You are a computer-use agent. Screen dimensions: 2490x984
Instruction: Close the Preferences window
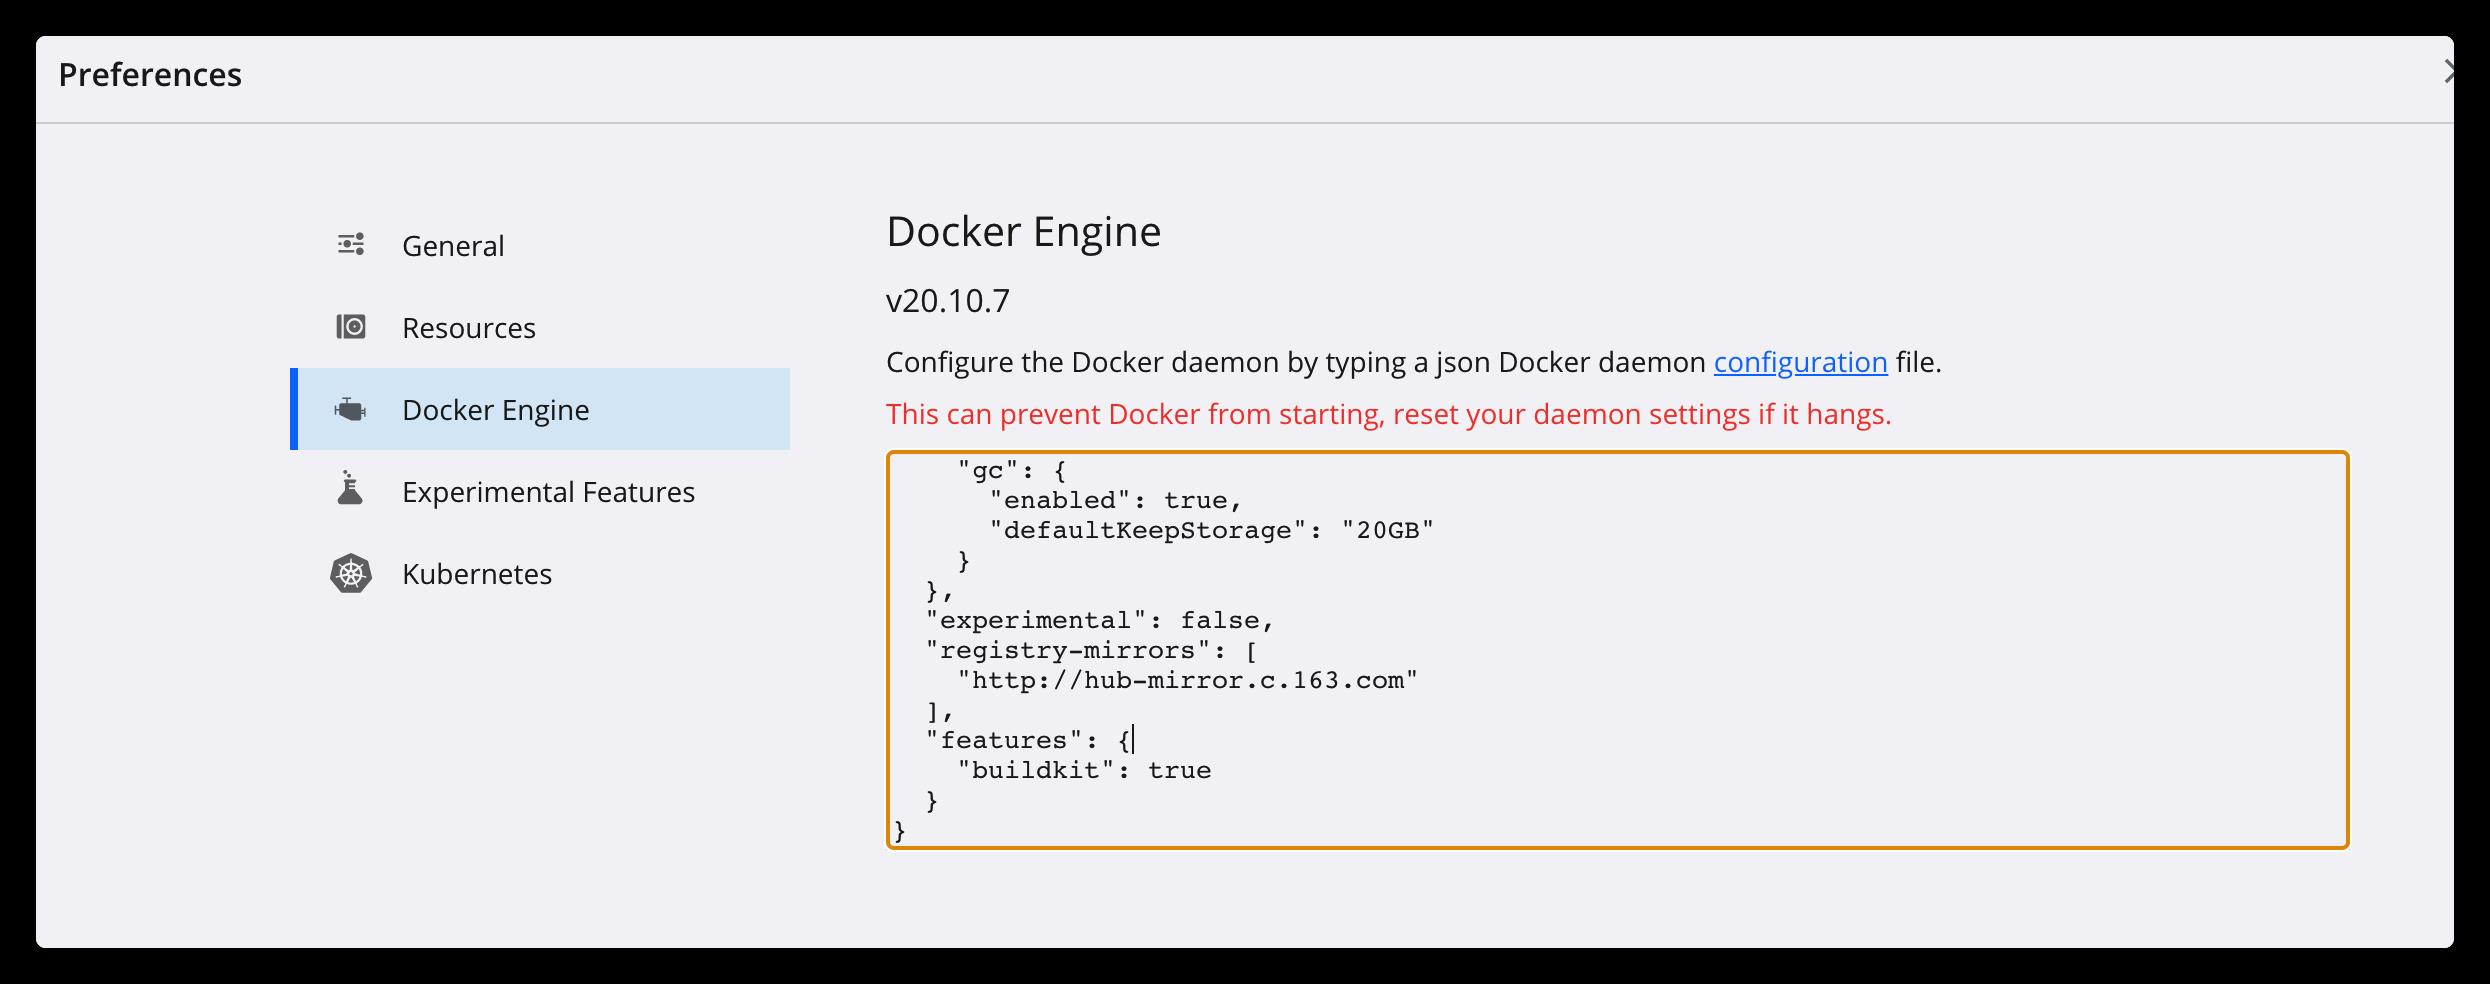pyautogui.click(x=2447, y=72)
